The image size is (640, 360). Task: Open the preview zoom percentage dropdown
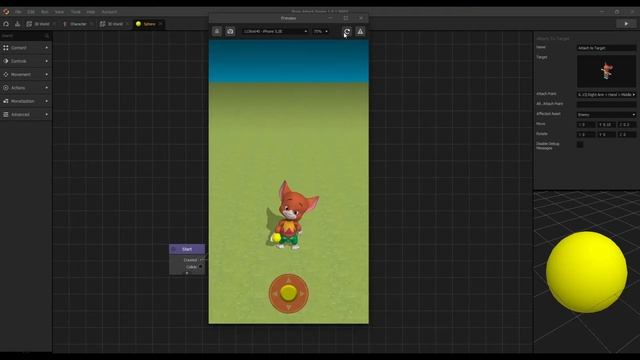(321, 31)
